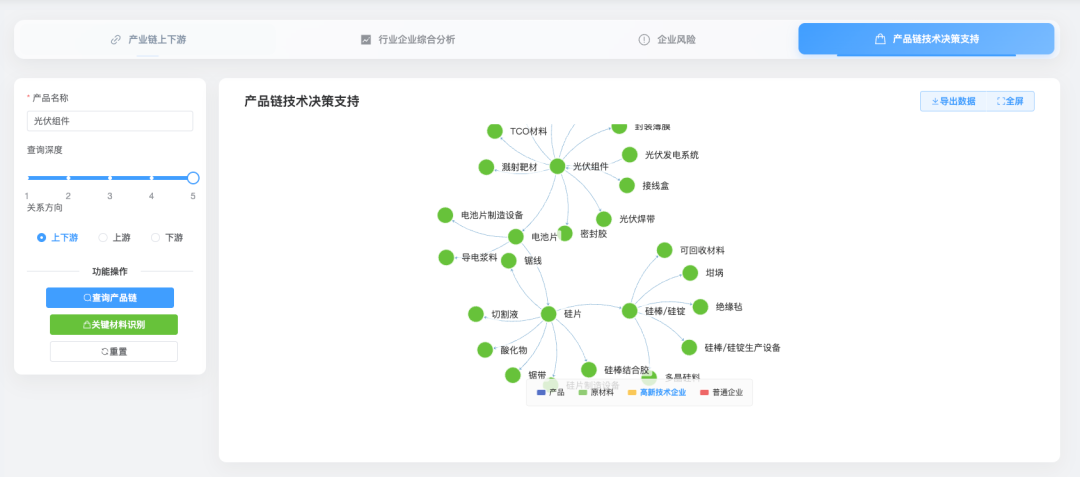Select the 产品链技术决策支持 tab
1080x477 pixels.
pos(926,39)
